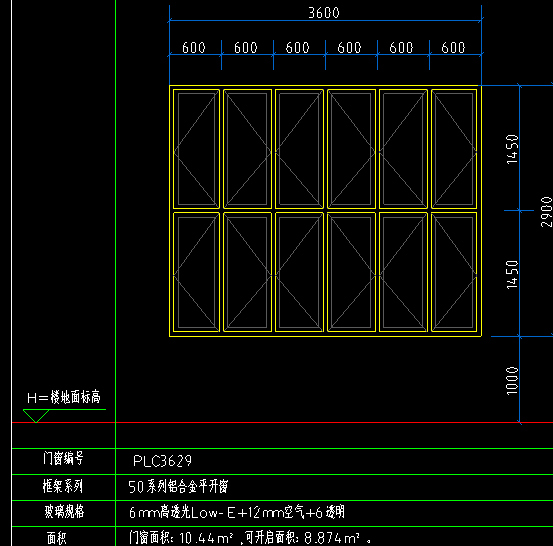
Task: Select the rightmost 600 dimension text
Action: tap(453, 48)
